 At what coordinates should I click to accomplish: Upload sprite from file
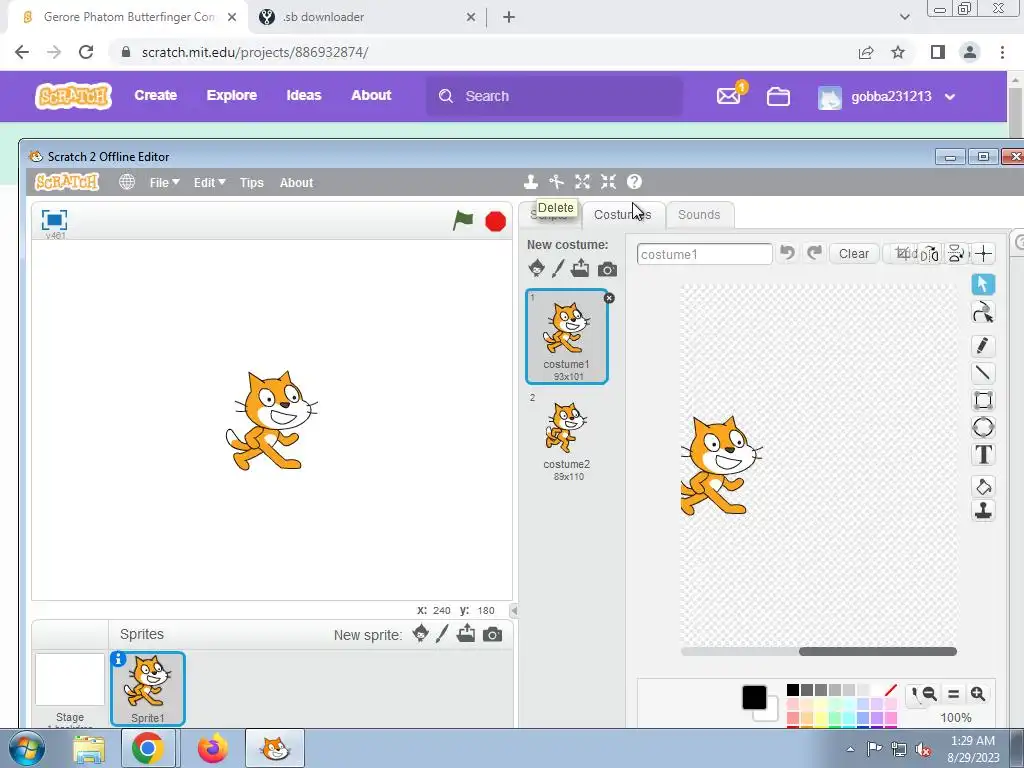click(466, 633)
